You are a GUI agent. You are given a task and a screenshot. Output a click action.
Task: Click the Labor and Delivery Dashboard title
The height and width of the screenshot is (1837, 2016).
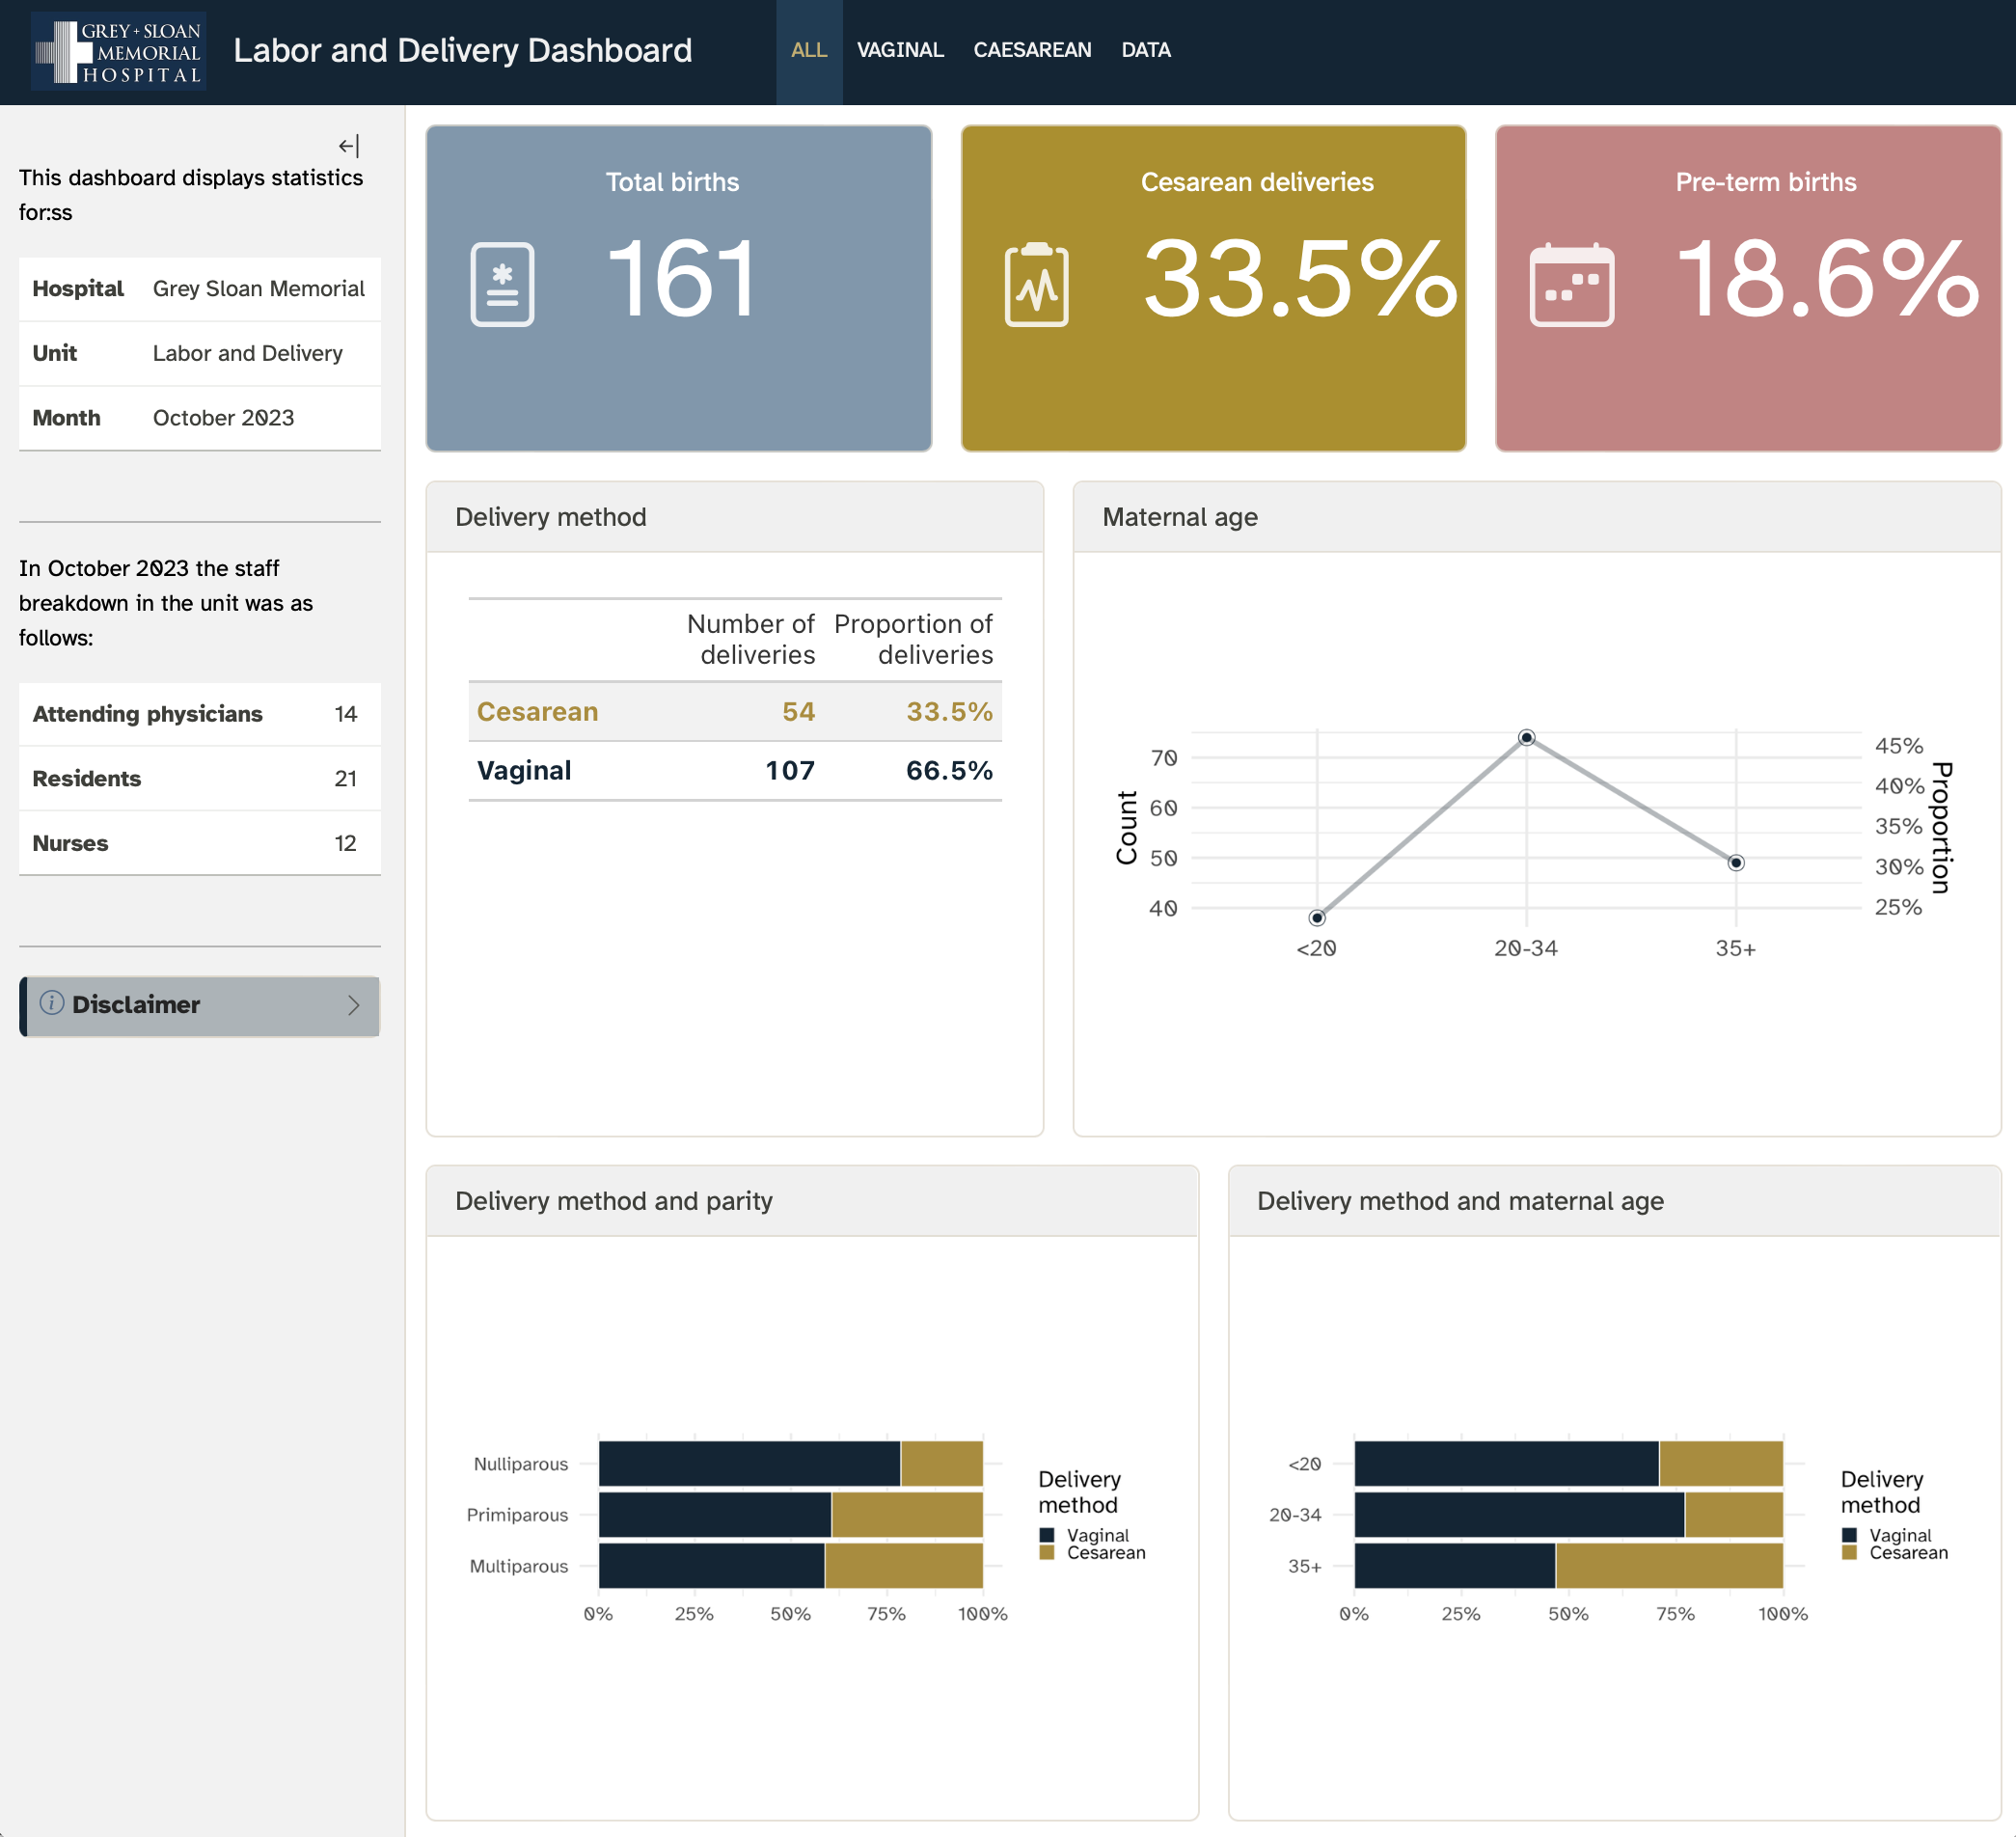coord(462,50)
